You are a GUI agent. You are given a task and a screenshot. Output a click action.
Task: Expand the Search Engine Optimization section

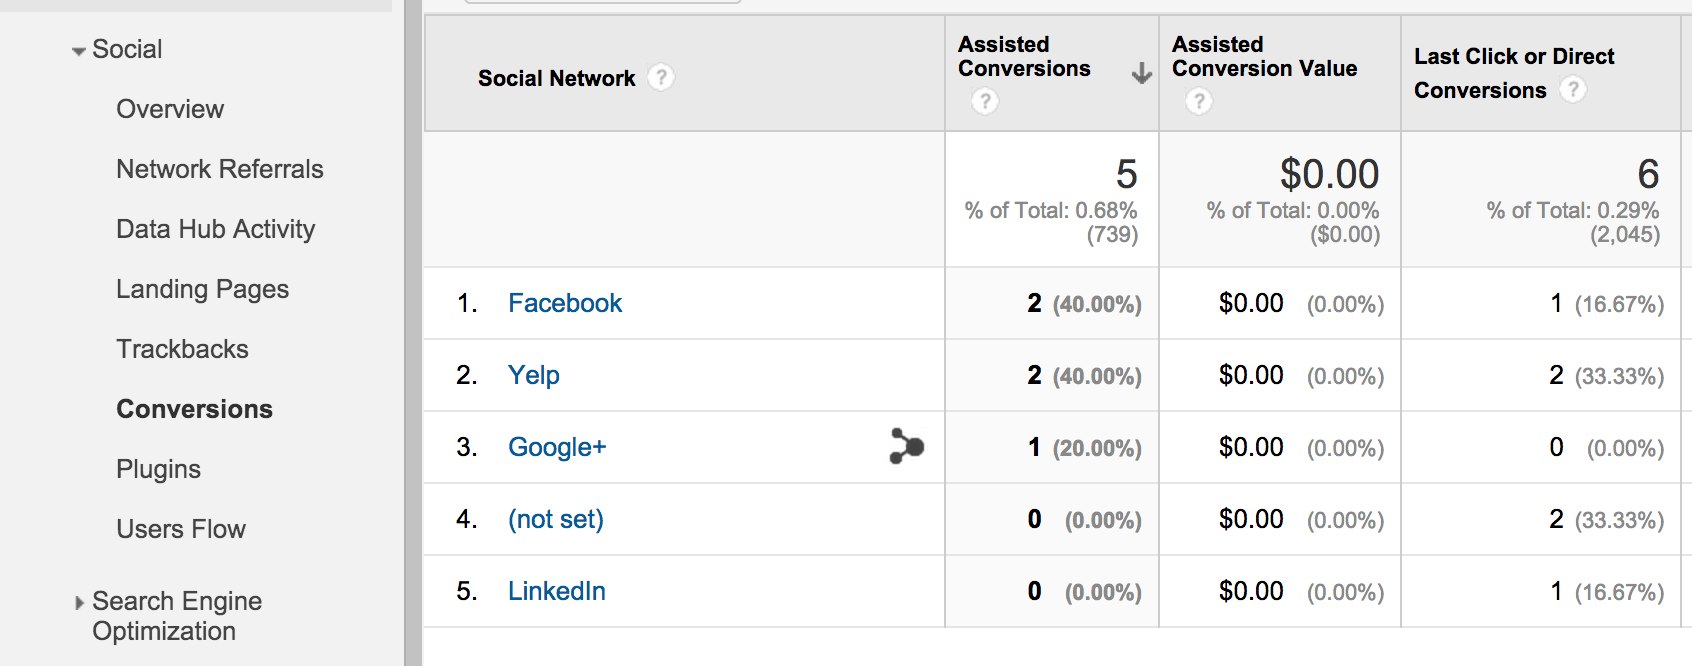tap(80, 603)
